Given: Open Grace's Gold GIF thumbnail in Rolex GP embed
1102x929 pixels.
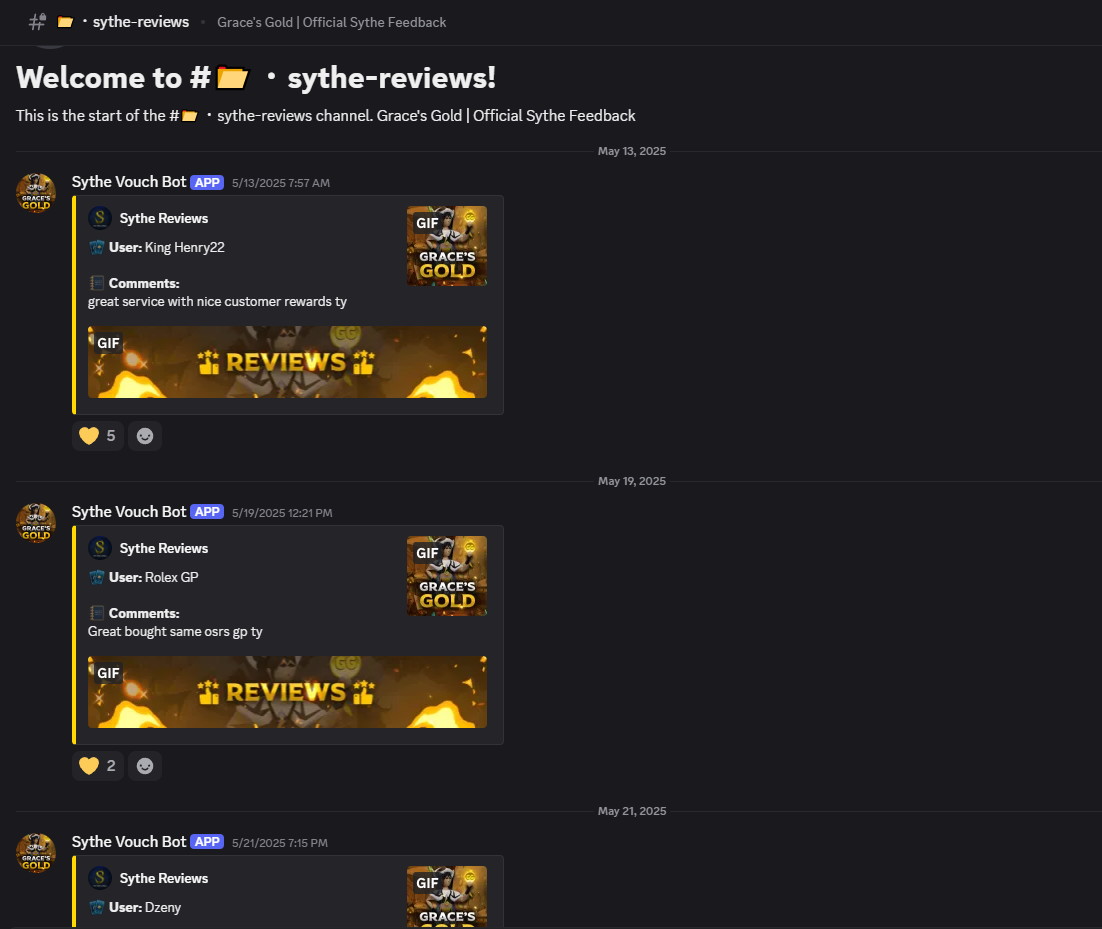Looking at the screenshot, I should [447, 576].
